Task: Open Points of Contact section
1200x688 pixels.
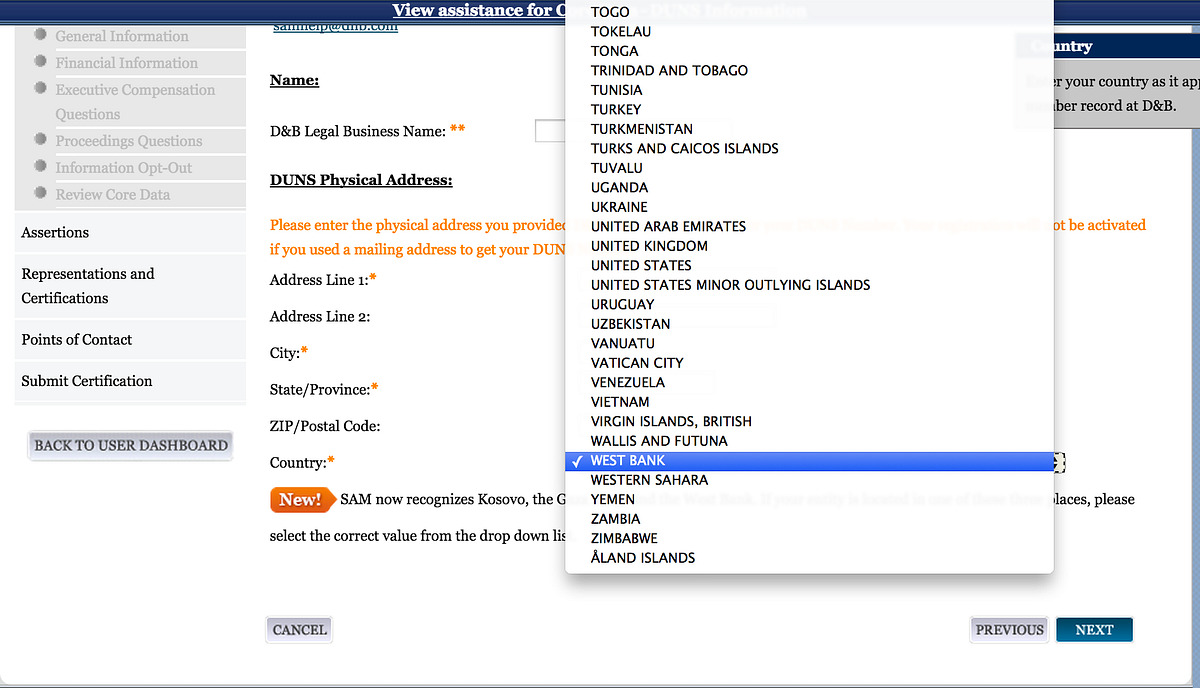Action: [x=77, y=340]
